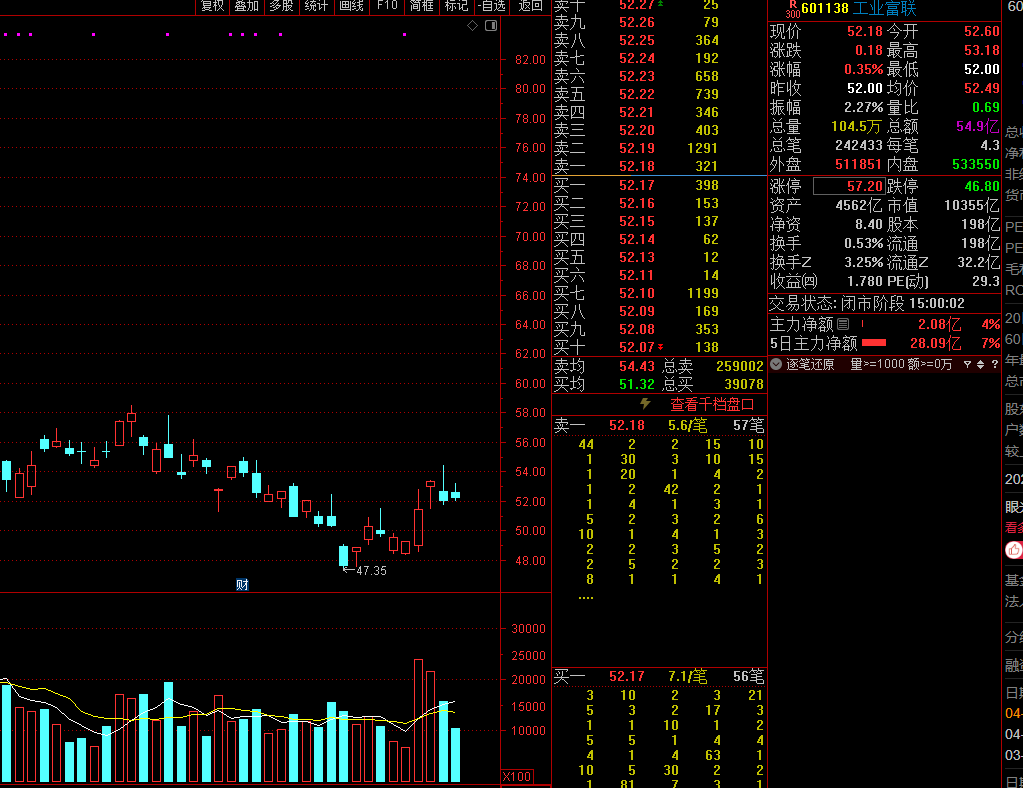Click the 市值 10355亿 value
Image resolution: width=1023 pixels, height=788 pixels.
coord(971,205)
